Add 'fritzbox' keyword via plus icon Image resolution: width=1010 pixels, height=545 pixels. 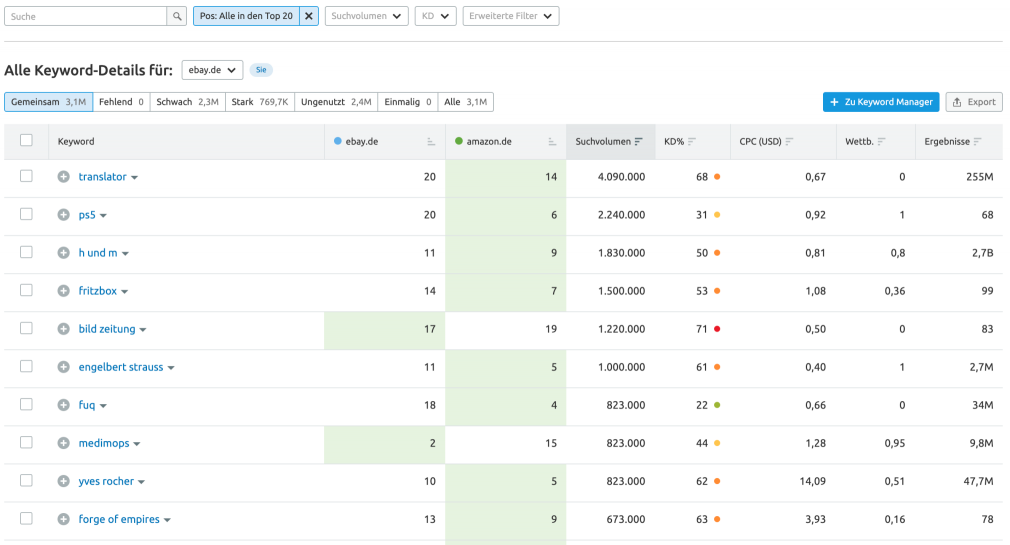(x=63, y=291)
